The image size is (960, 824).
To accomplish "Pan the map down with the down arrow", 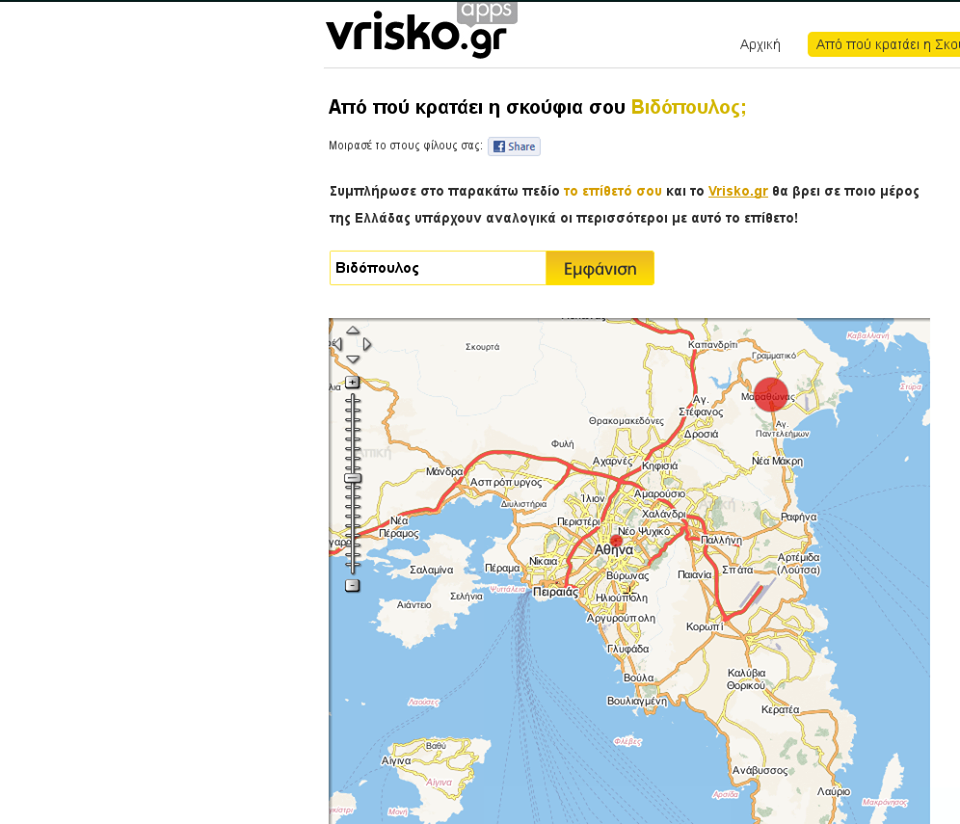I will 353,359.
